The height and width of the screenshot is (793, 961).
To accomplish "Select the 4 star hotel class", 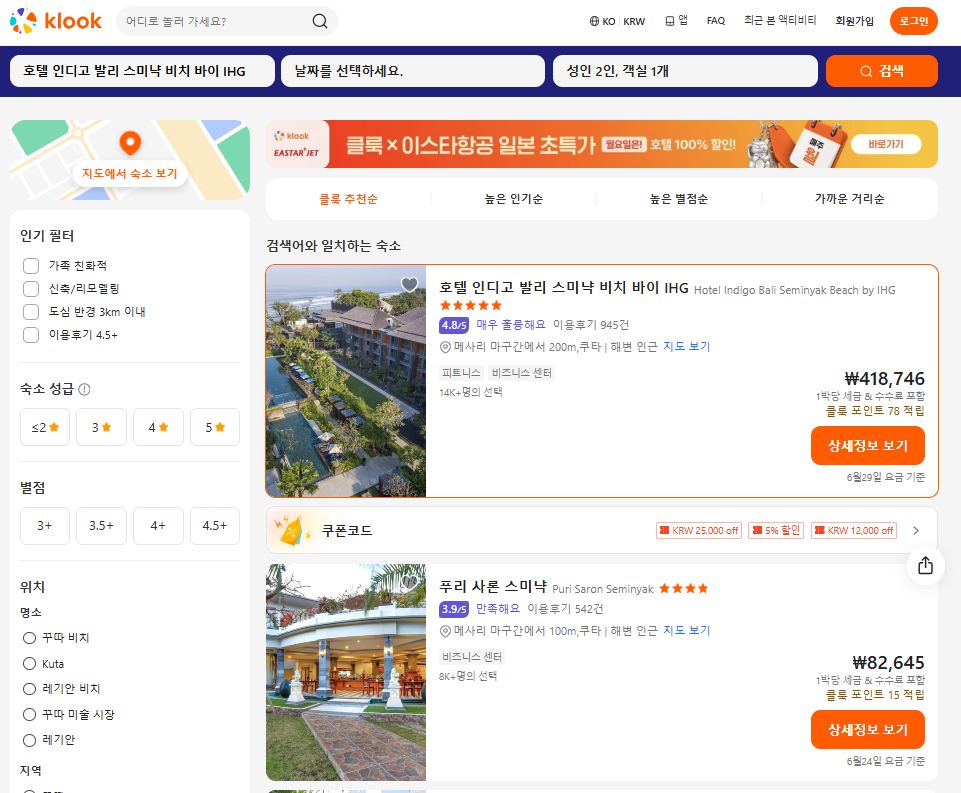I will click(x=158, y=427).
